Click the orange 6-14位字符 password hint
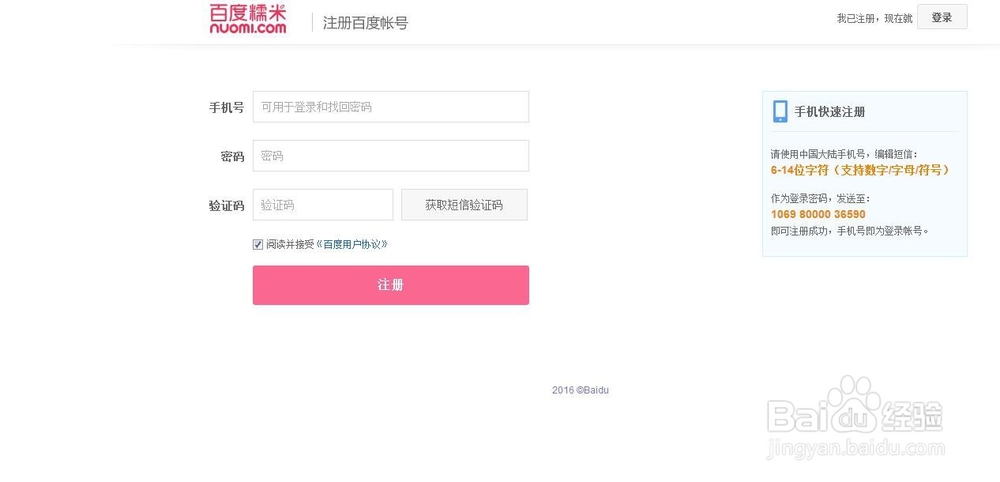1000x482 pixels. tap(859, 170)
